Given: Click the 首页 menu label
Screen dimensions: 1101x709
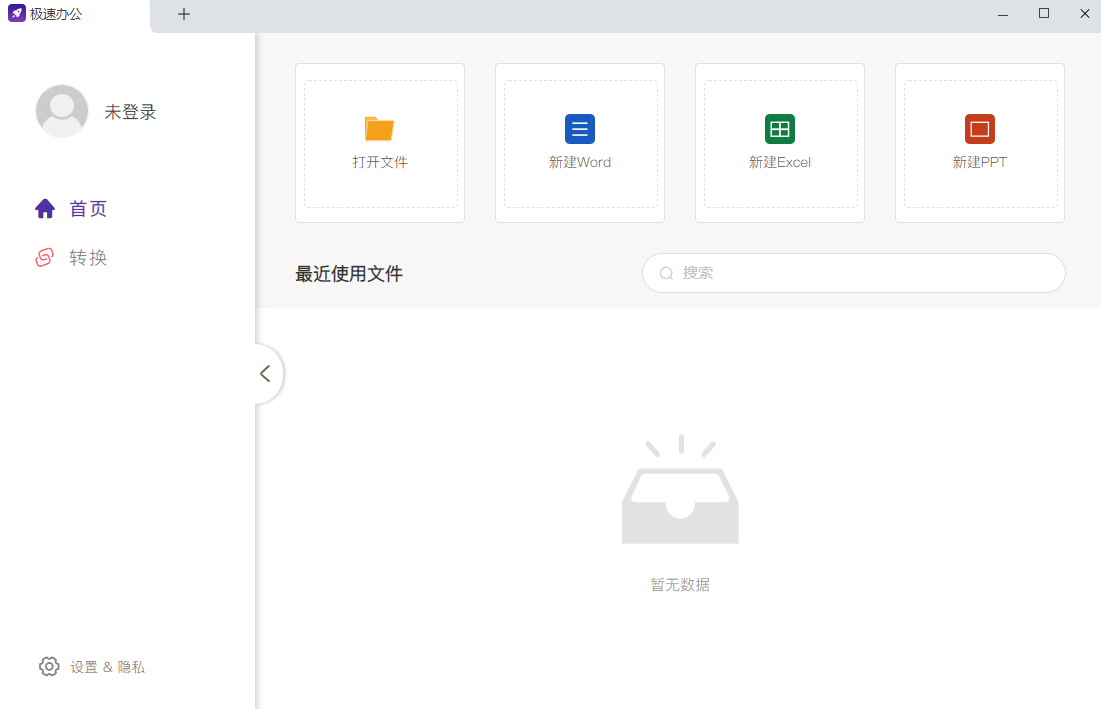Looking at the screenshot, I should pos(87,208).
